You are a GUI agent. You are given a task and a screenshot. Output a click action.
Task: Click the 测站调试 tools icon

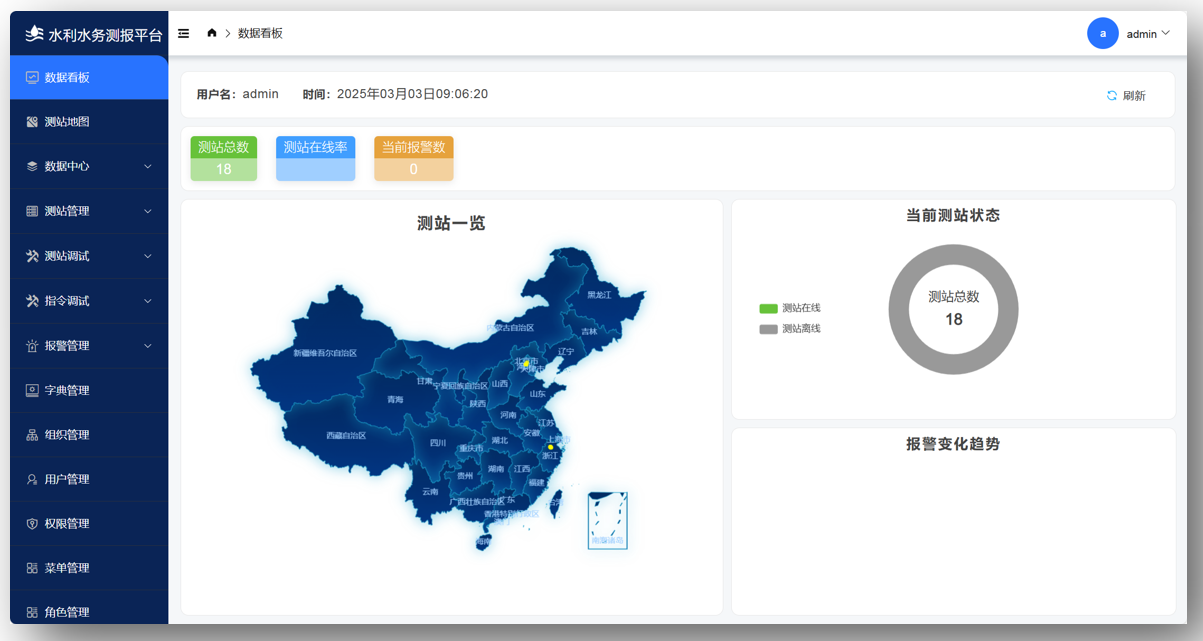pos(32,256)
